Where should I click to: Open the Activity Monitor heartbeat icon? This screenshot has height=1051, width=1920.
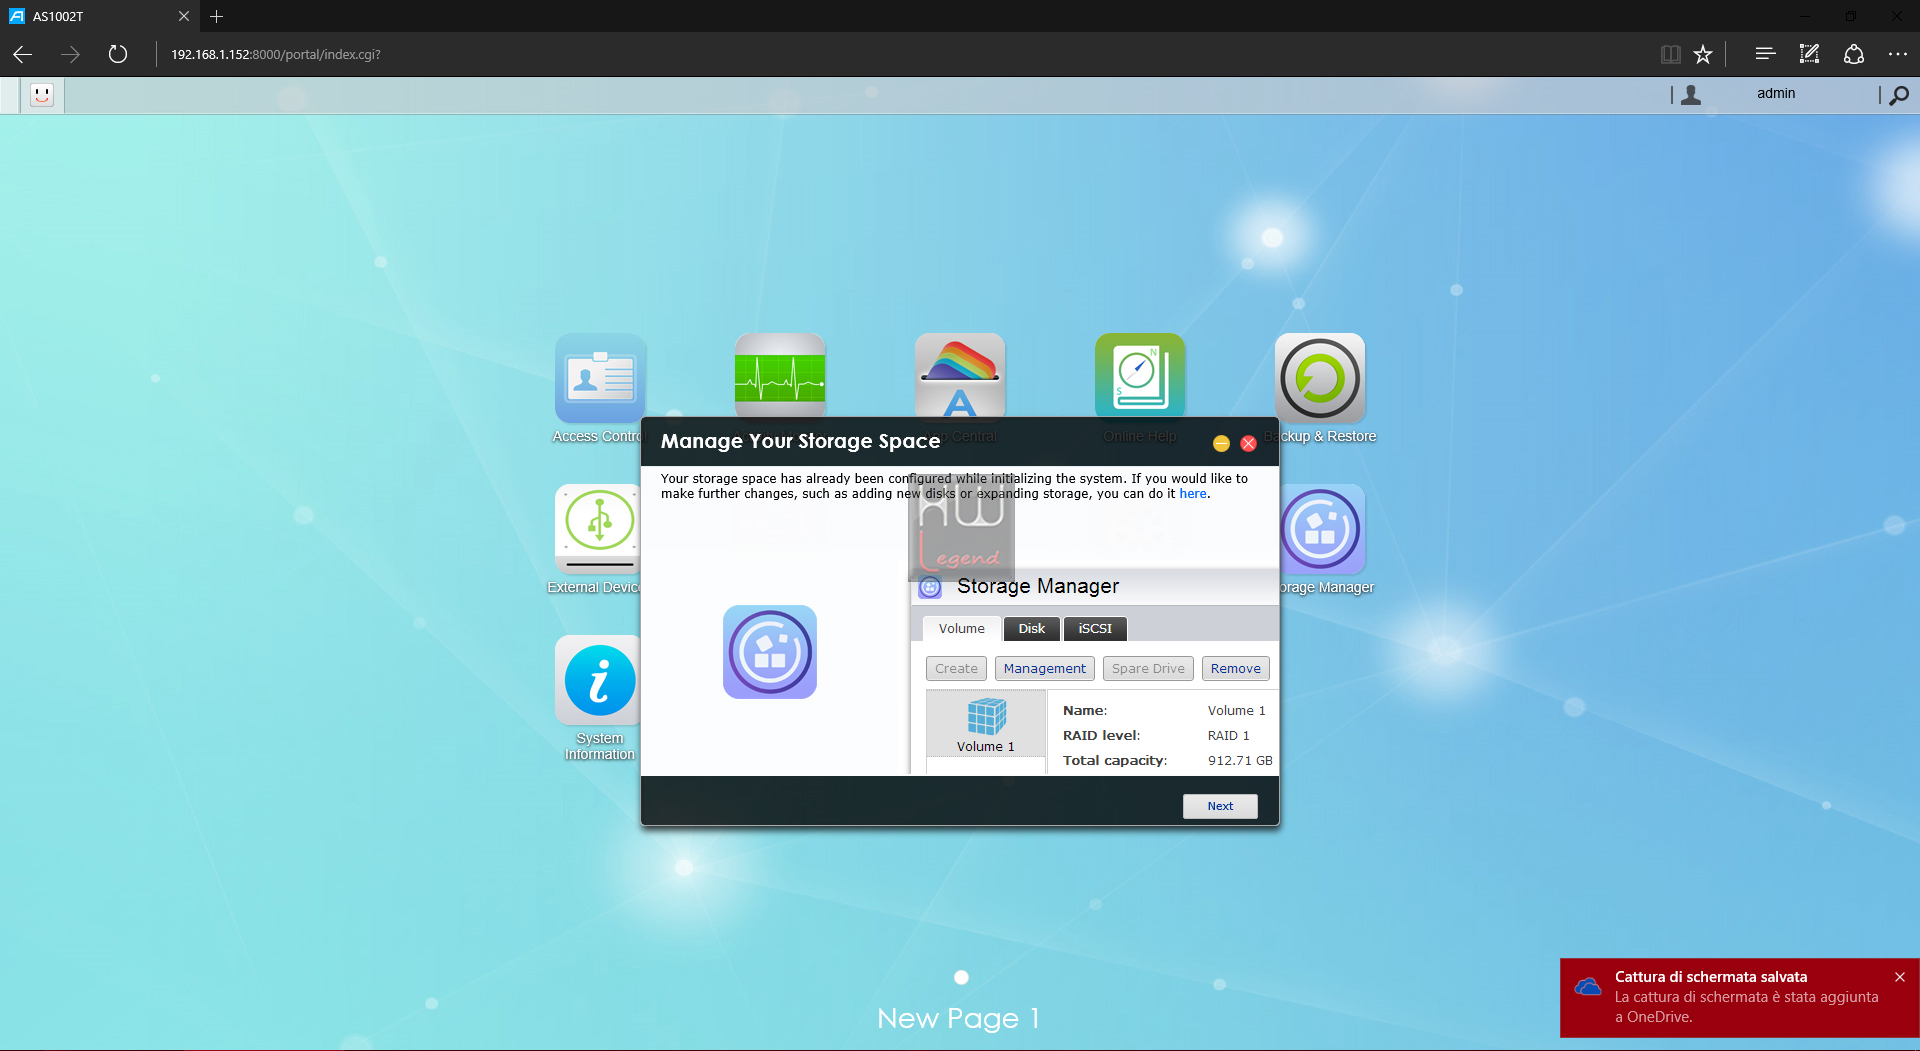(780, 376)
